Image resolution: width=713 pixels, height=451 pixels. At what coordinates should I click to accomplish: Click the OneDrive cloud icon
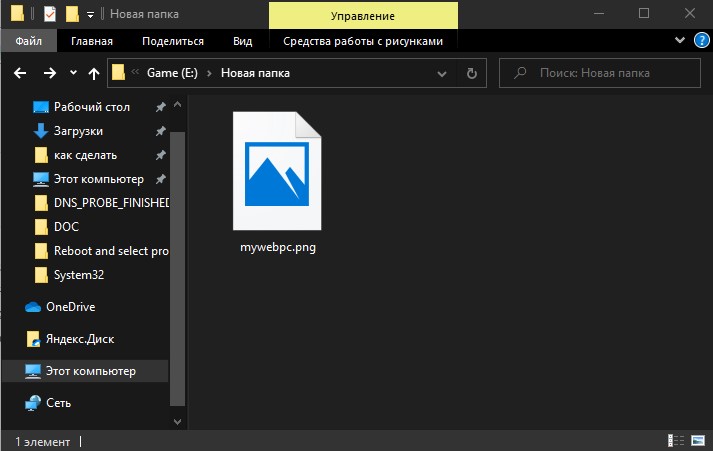(x=33, y=307)
